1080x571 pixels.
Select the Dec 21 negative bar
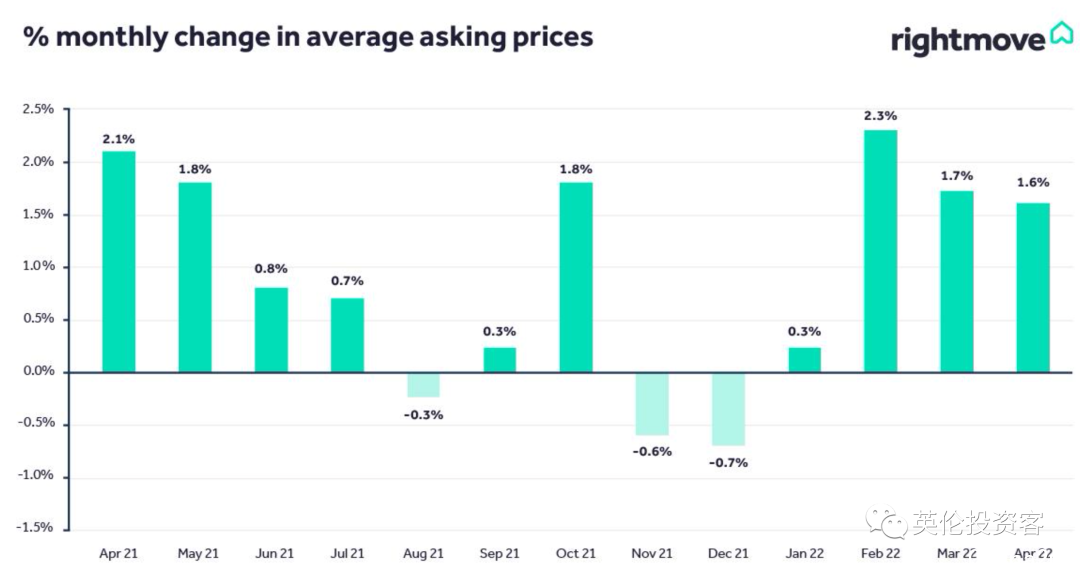pyautogui.click(x=728, y=409)
